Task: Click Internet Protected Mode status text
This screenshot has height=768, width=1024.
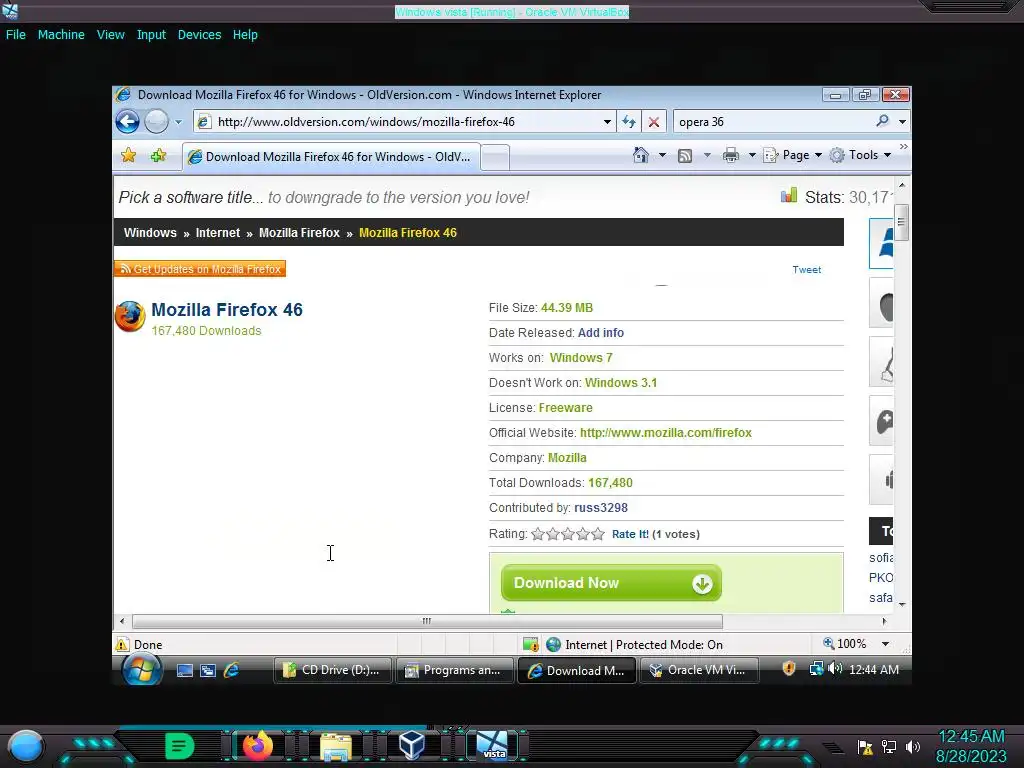Action: coord(644,645)
